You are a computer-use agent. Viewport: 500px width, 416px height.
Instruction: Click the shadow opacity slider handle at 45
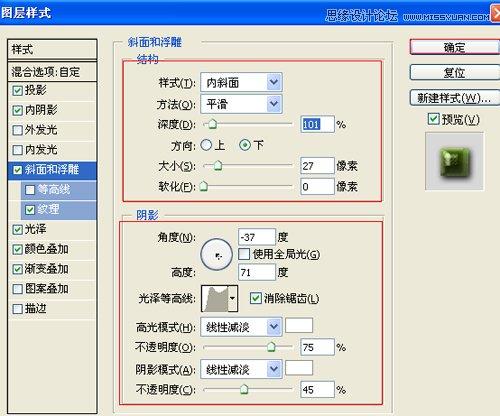(244, 389)
